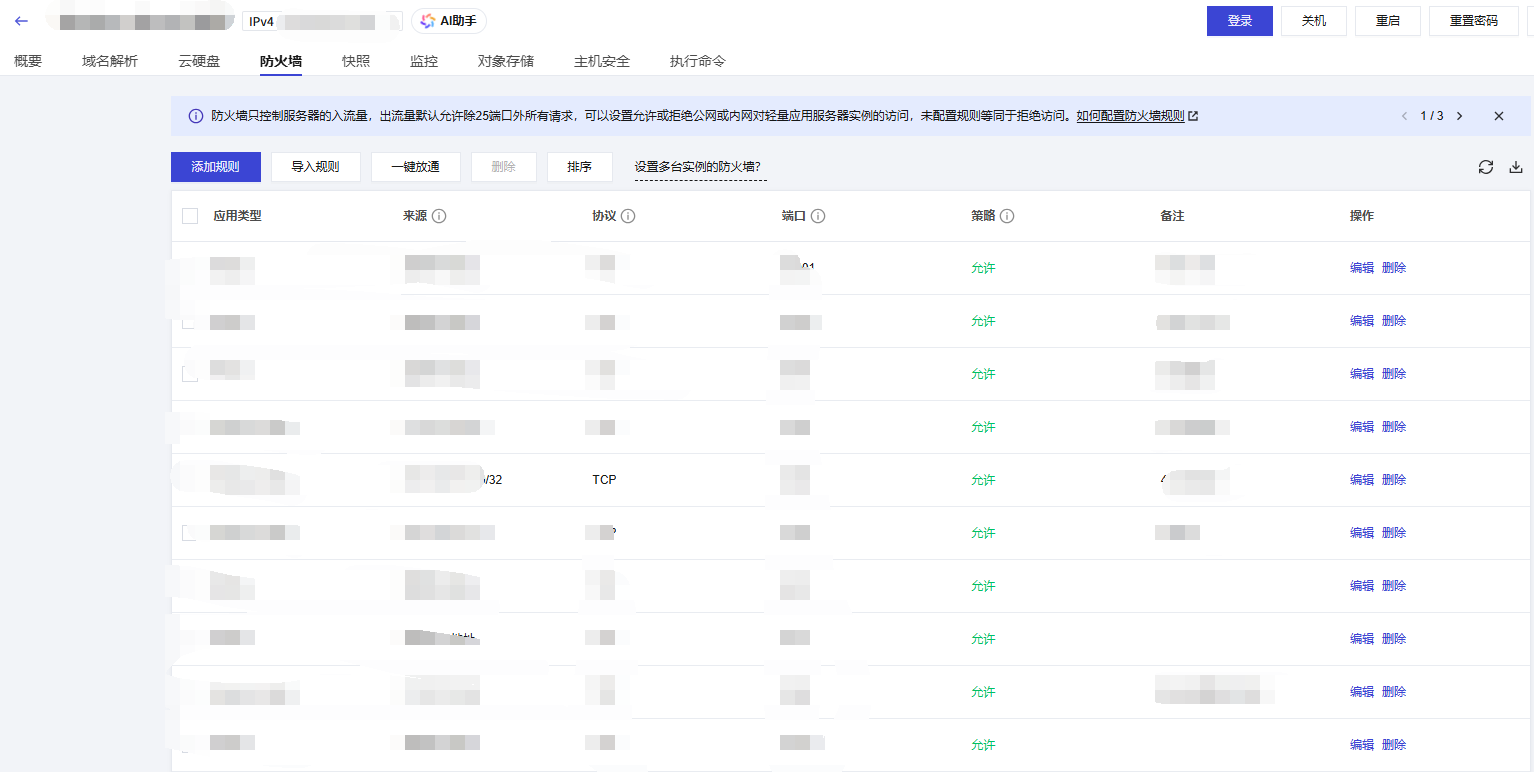The image size is (1534, 772).
Task: Click 设置多台实例的防火墙? link
Action: tap(700, 167)
